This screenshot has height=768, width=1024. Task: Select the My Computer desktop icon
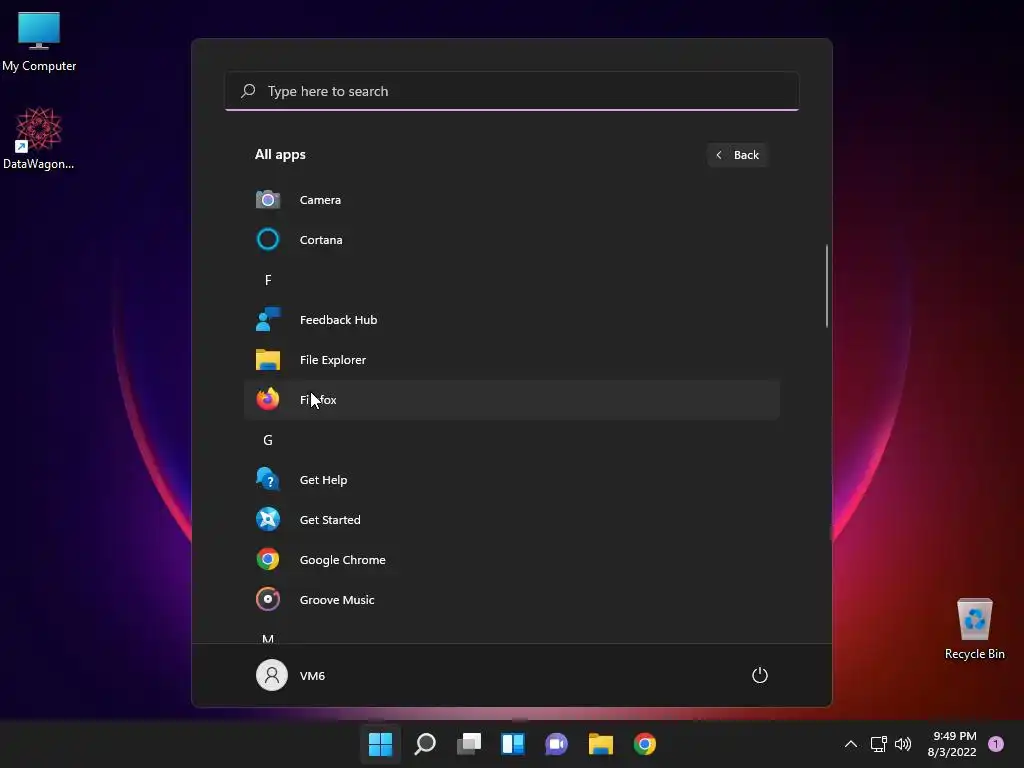39,40
